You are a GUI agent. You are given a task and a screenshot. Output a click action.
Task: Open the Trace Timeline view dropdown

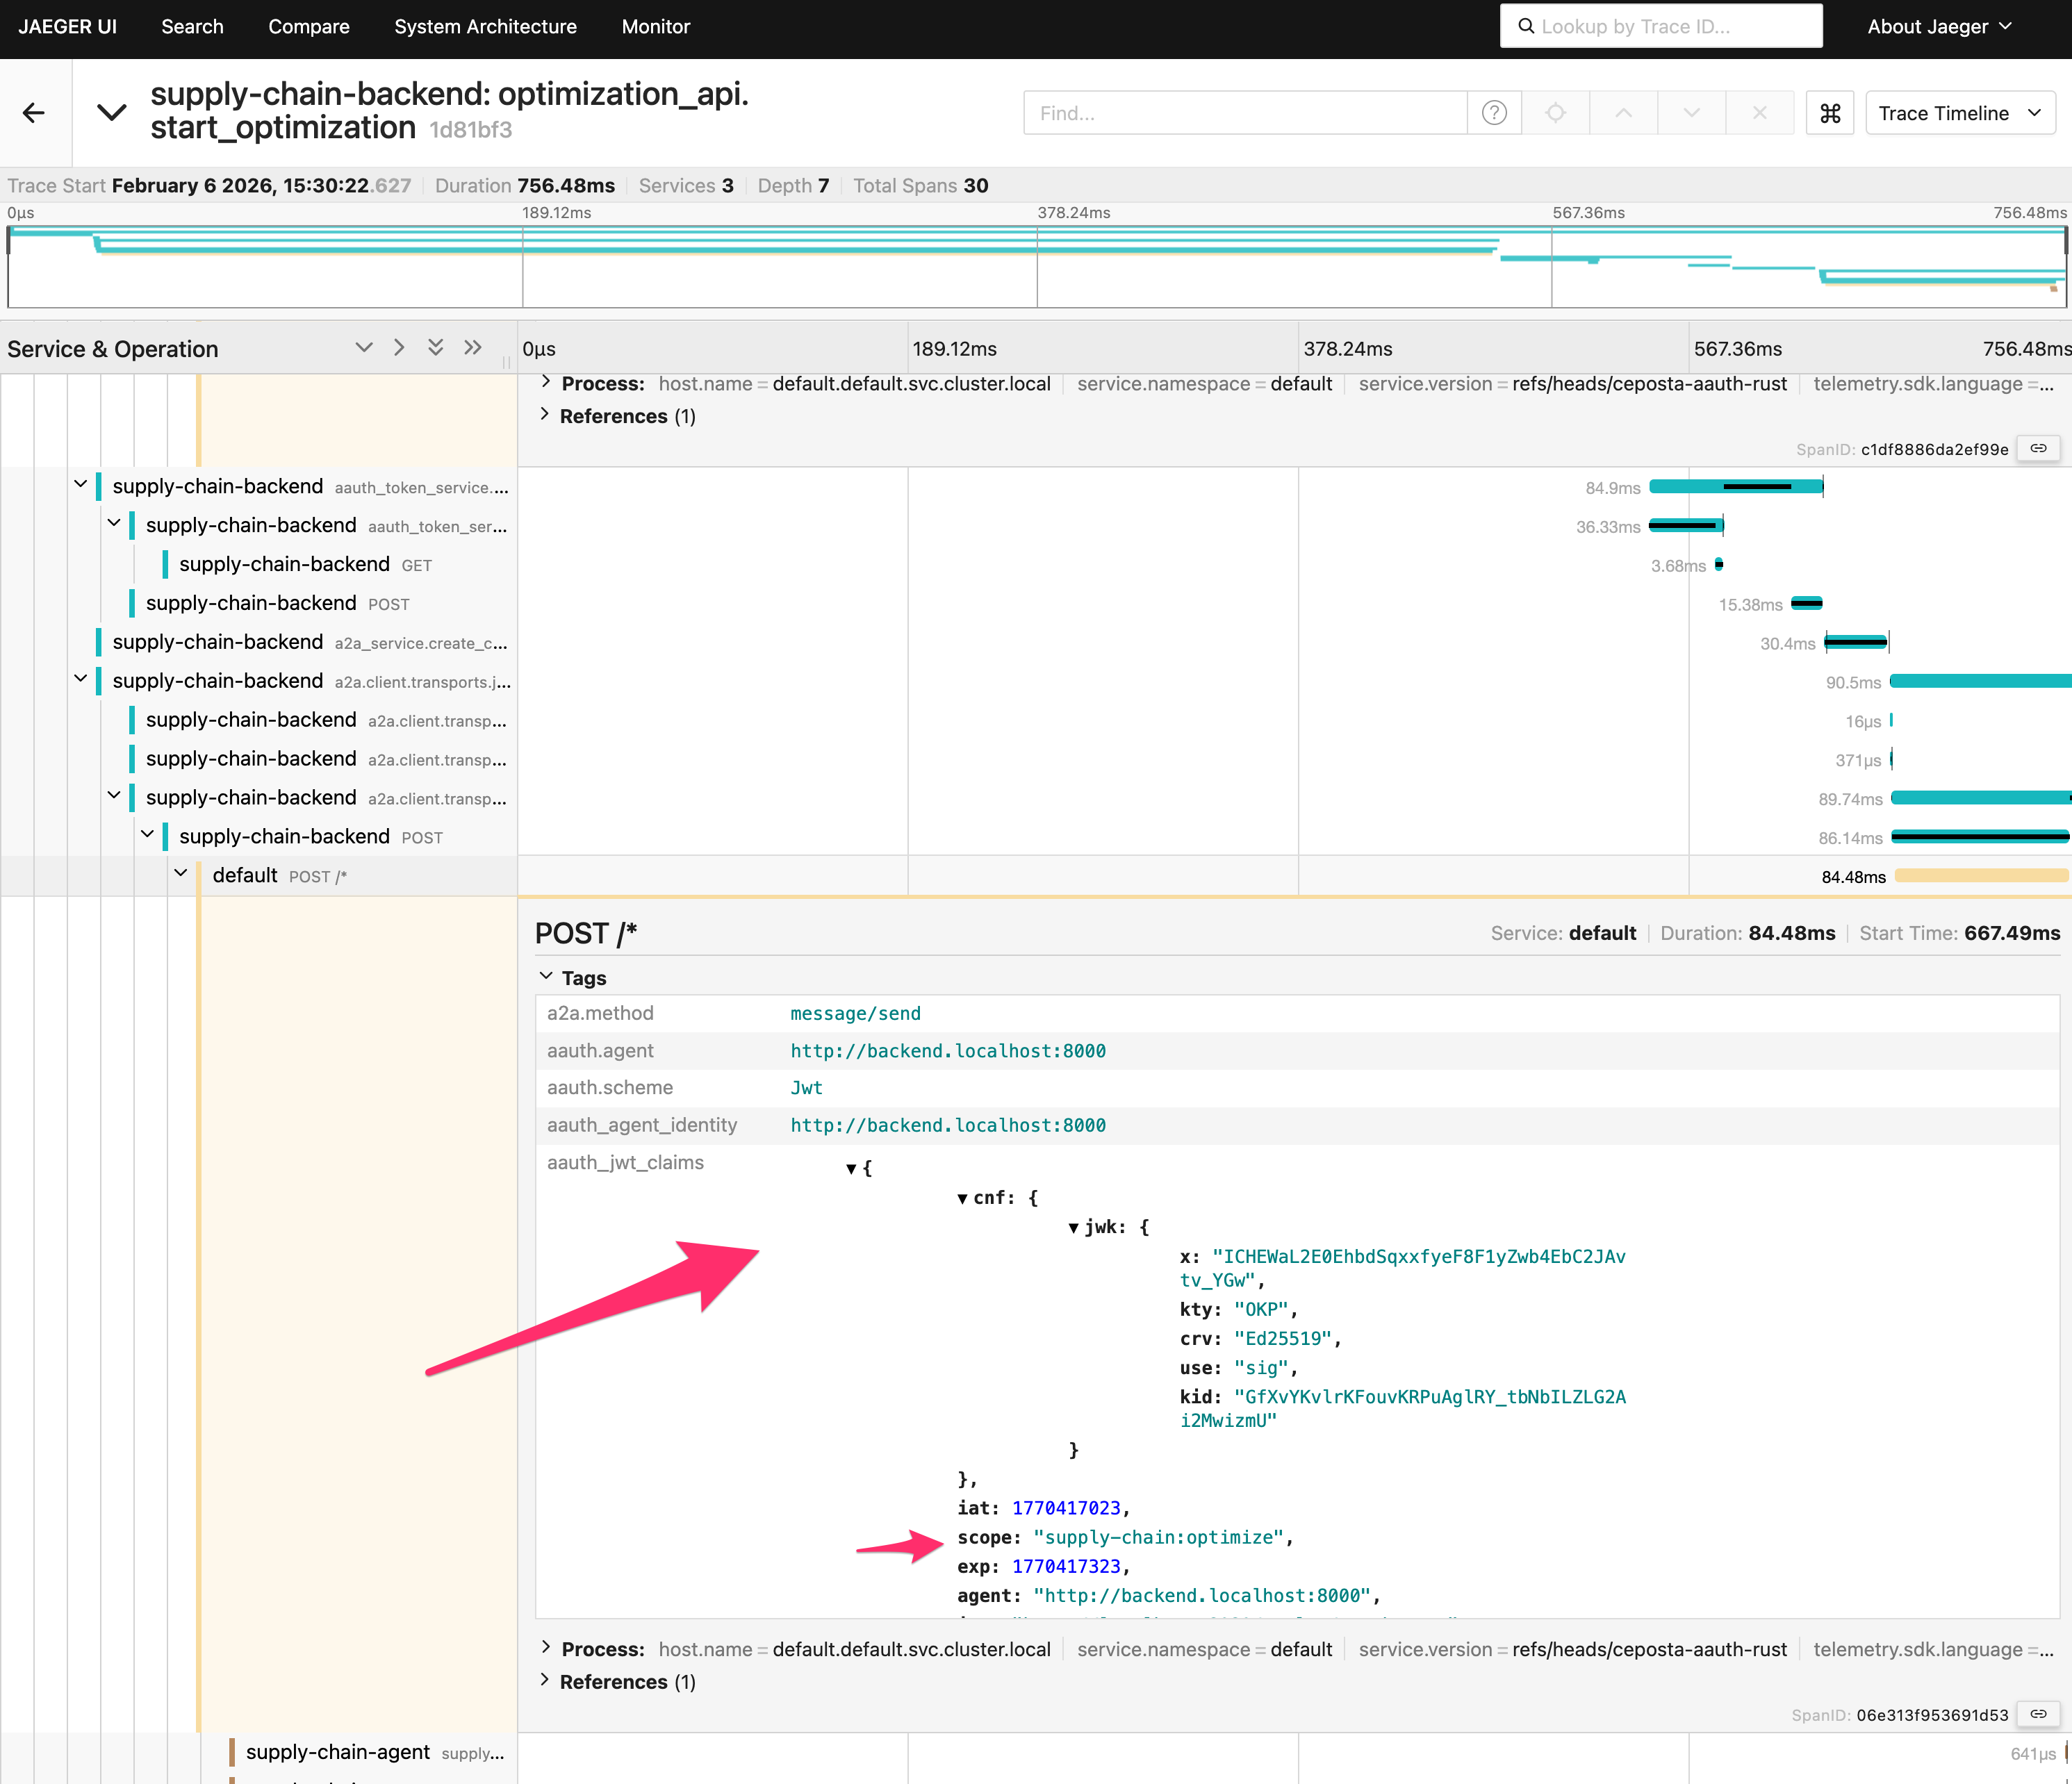coord(1959,113)
